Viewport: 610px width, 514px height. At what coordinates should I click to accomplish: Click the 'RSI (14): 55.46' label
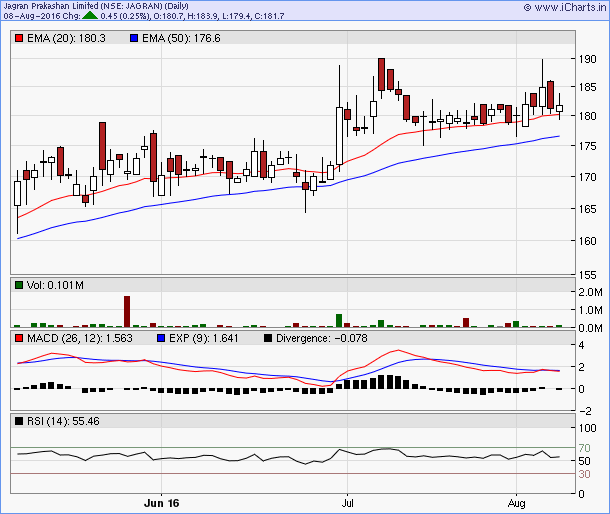(x=63, y=421)
